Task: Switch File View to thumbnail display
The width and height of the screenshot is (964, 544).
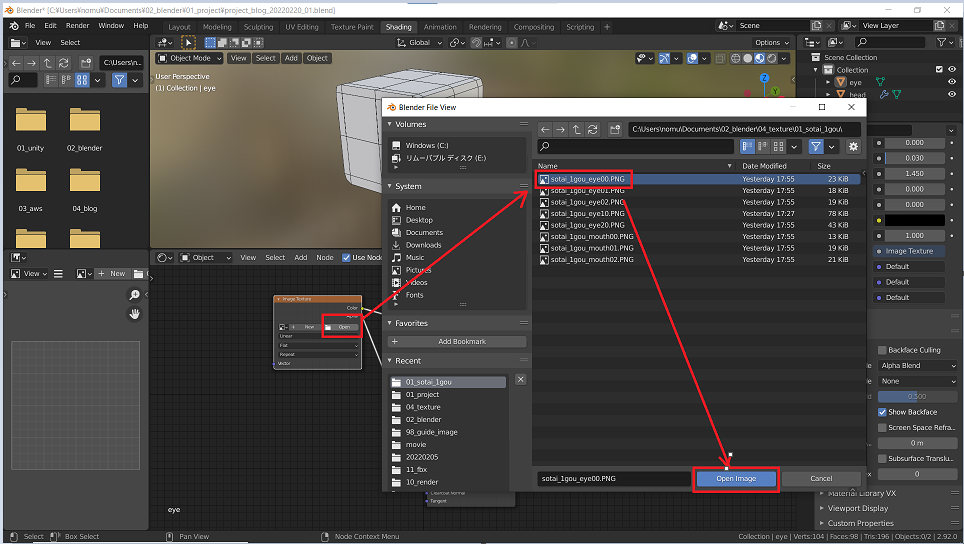Action: click(x=778, y=146)
